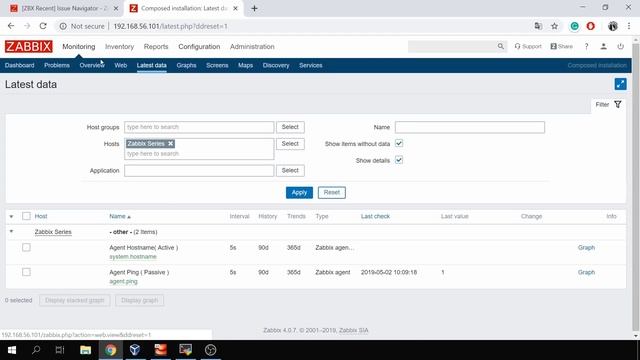
Task: Uncheck Show details checkbox
Action: (x=399, y=160)
